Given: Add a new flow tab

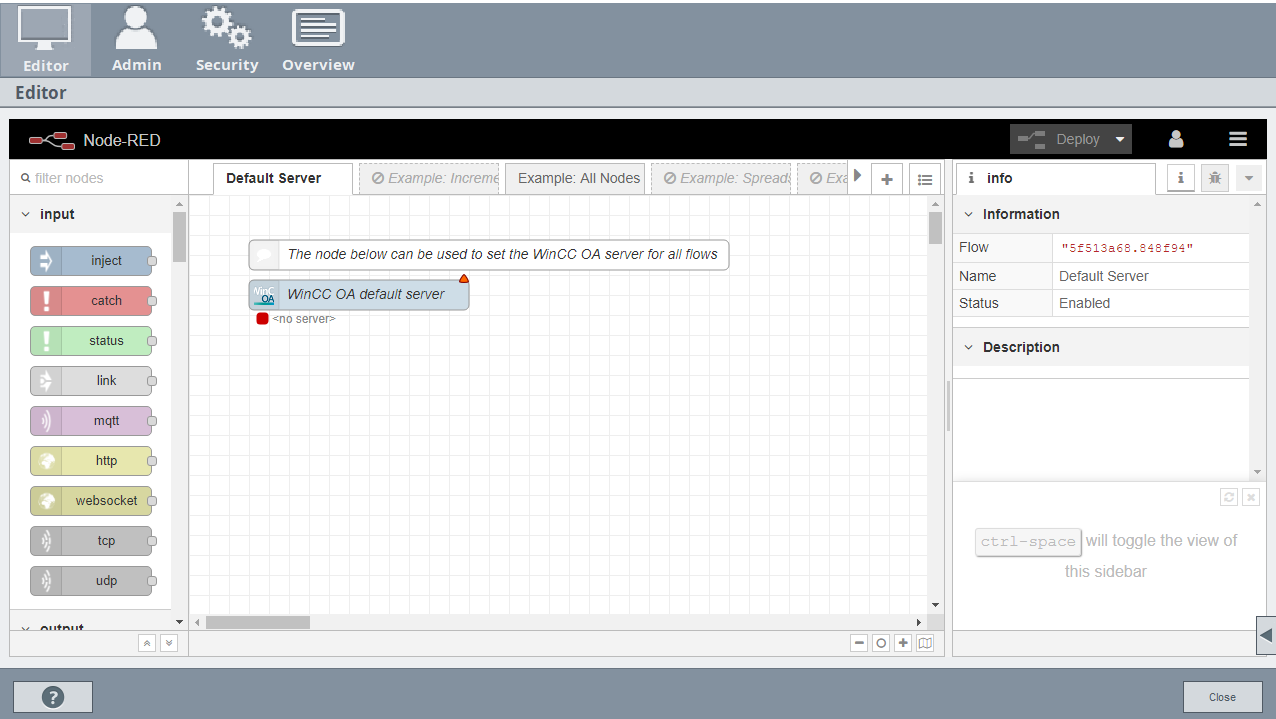Looking at the screenshot, I should (x=886, y=179).
